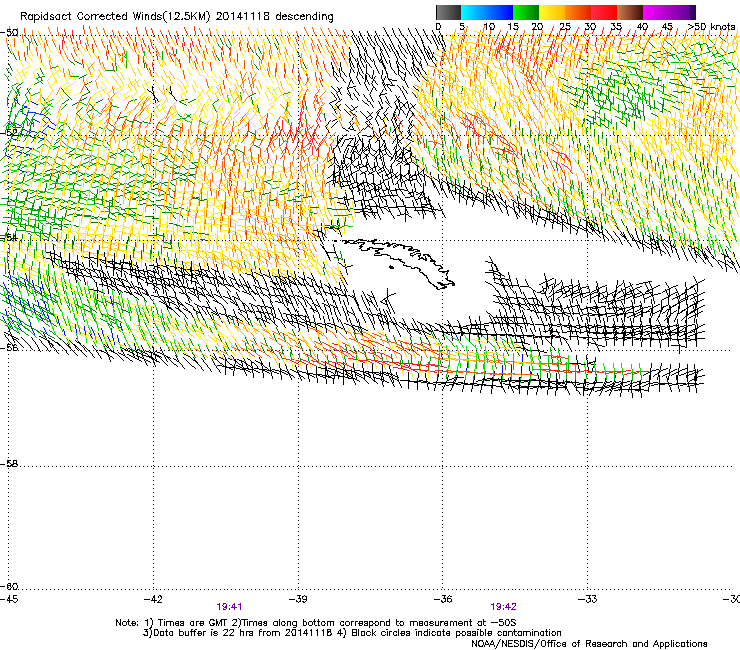The height and width of the screenshot is (650, 740).
Task: Click the -45 longitude axis label
Action: (x=9, y=599)
